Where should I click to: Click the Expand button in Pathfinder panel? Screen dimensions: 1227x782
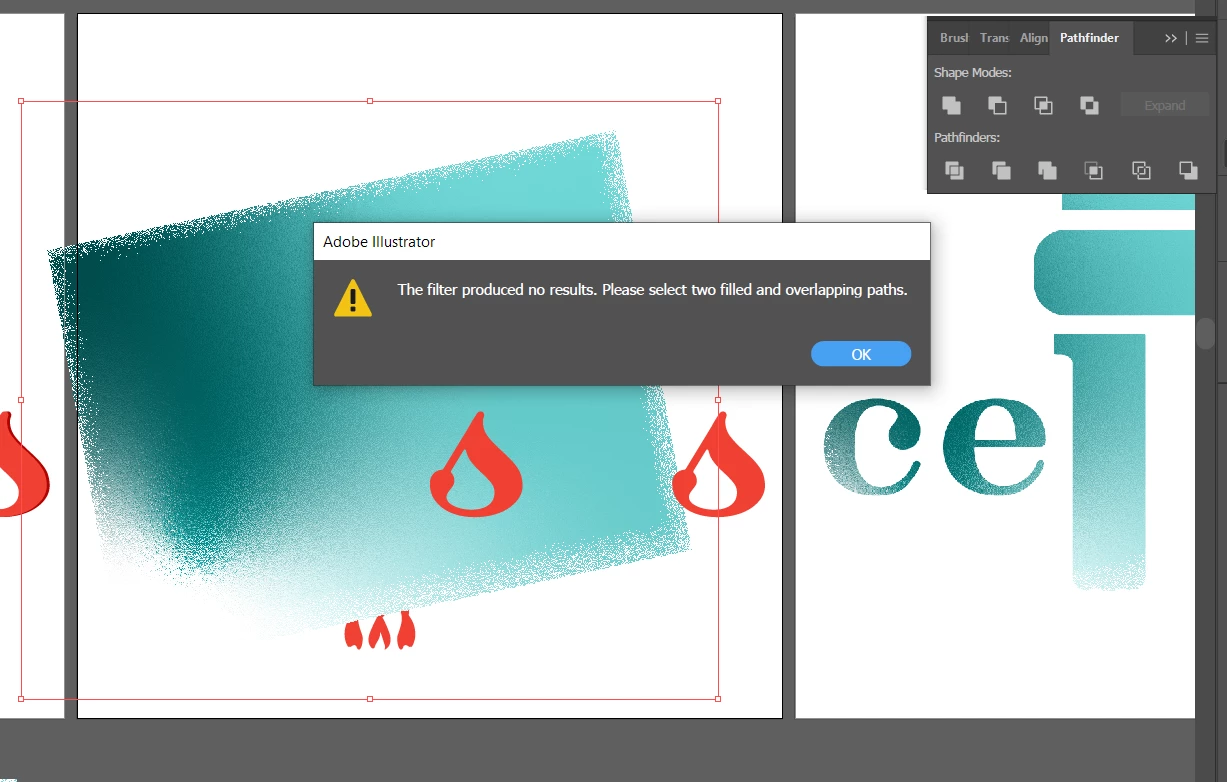coord(1165,105)
